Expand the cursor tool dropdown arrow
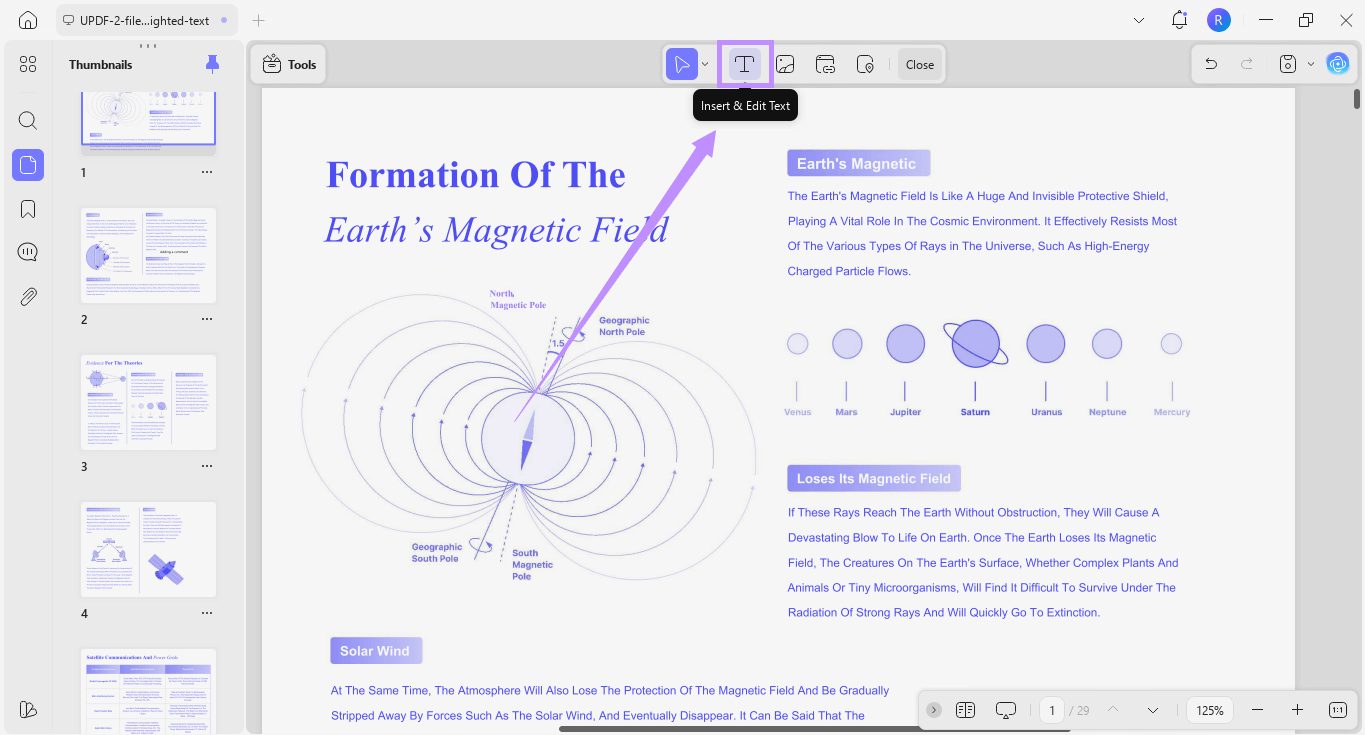The width and height of the screenshot is (1365, 735). [x=705, y=64]
